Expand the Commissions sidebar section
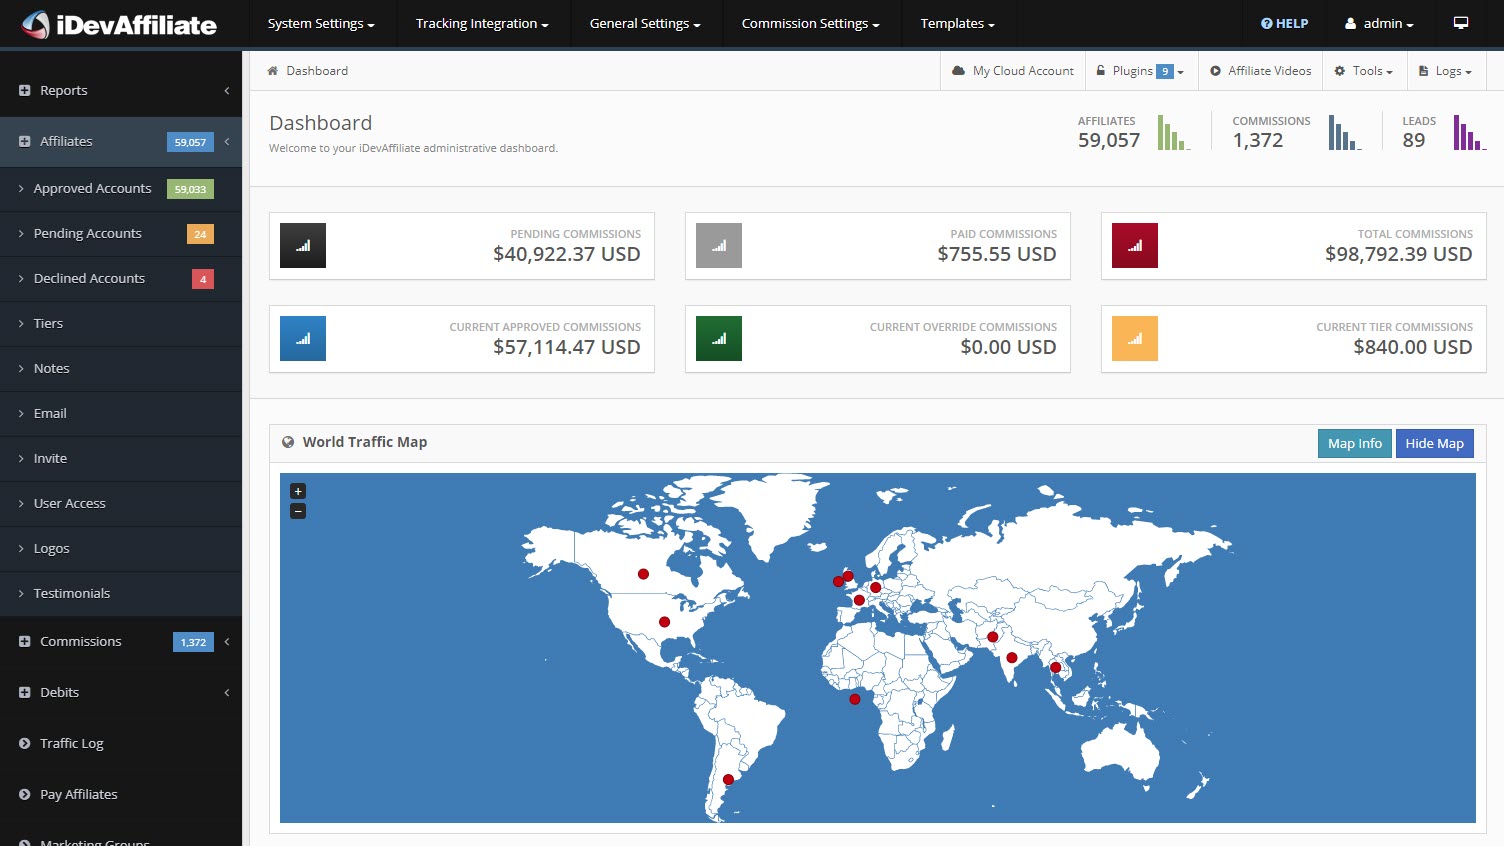This screenshot has width=1504, height=846. pyautogui.click(x=121, y=642)
